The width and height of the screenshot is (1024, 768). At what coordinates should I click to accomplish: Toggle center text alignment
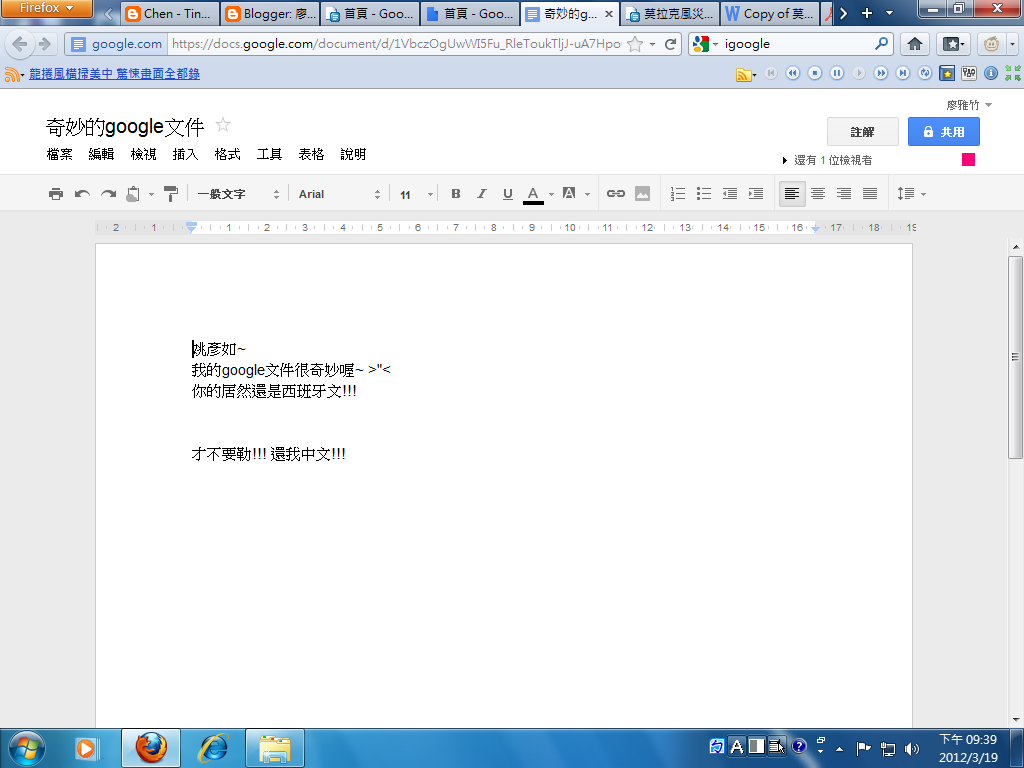coord(818,194)
